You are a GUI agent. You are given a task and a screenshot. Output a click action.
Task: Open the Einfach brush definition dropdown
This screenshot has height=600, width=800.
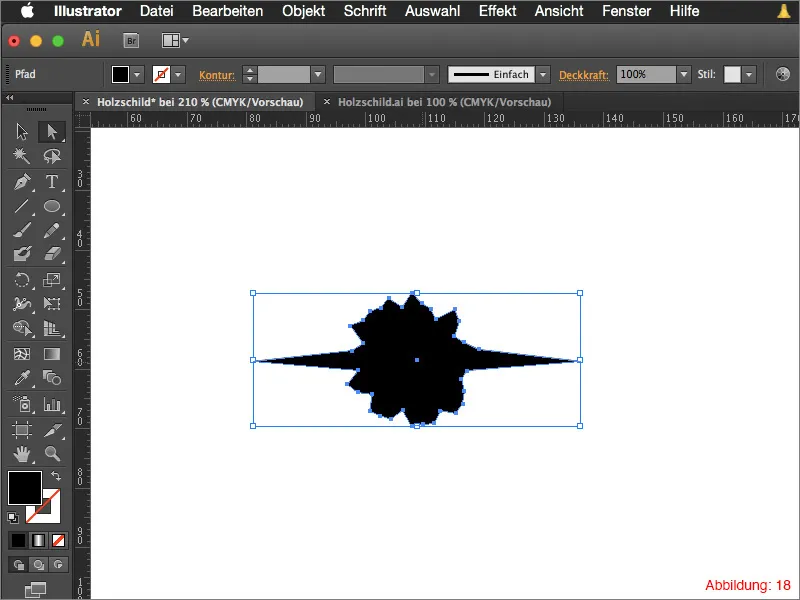tap(543, 74)
